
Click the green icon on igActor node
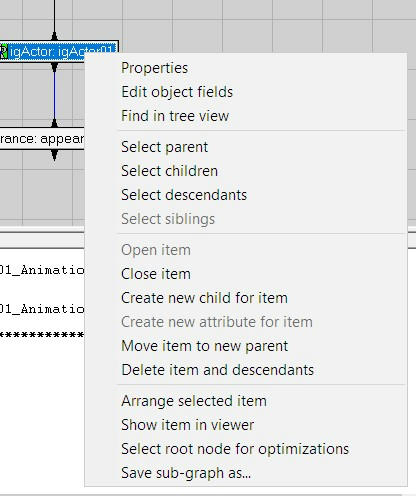point(3,52)
